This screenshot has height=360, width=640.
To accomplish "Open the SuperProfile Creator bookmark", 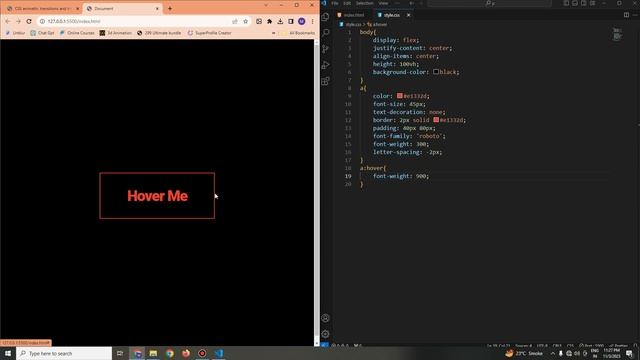I will pyautogui.click(x=209, y=33).
